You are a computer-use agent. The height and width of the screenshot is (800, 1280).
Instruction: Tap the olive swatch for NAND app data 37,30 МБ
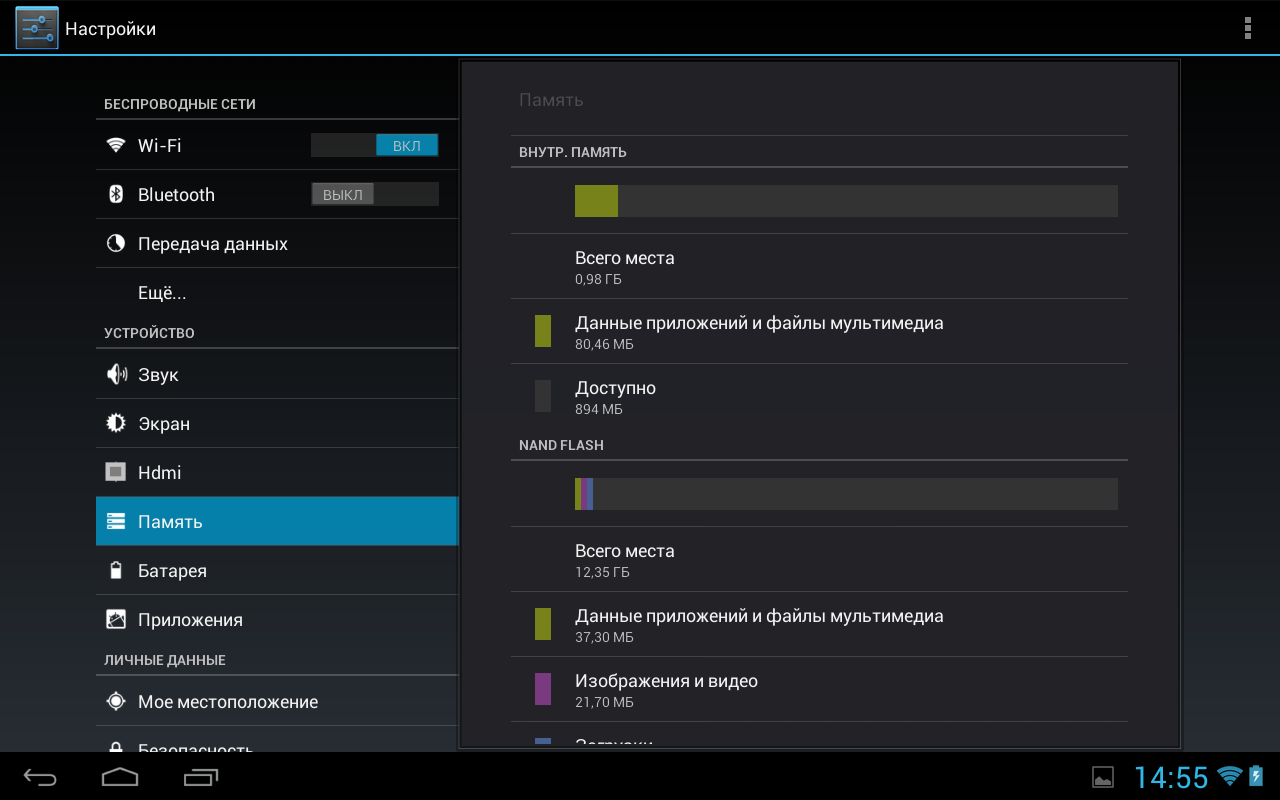tap(543, 624)
